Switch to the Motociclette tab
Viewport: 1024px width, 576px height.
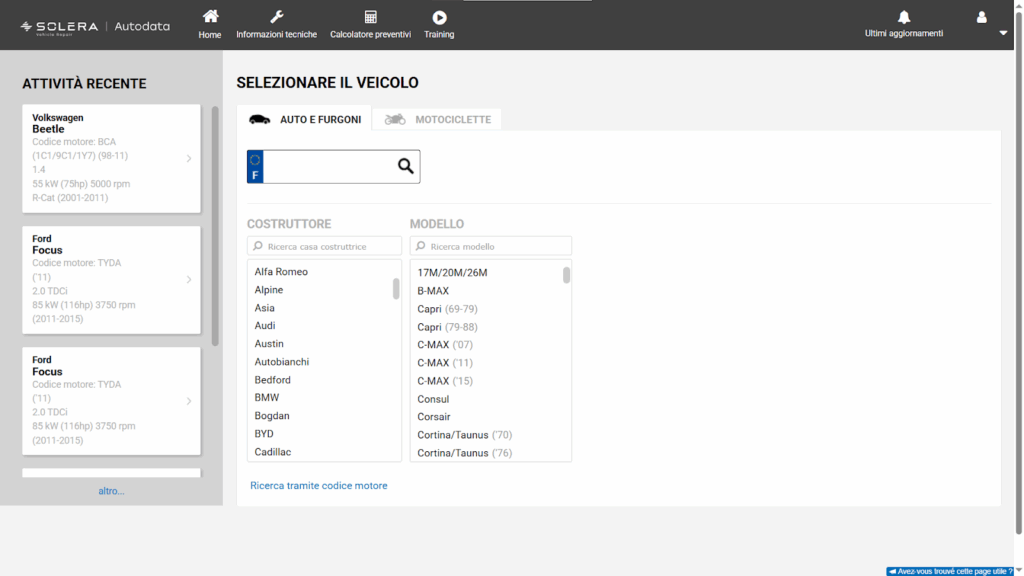(437, 120)
